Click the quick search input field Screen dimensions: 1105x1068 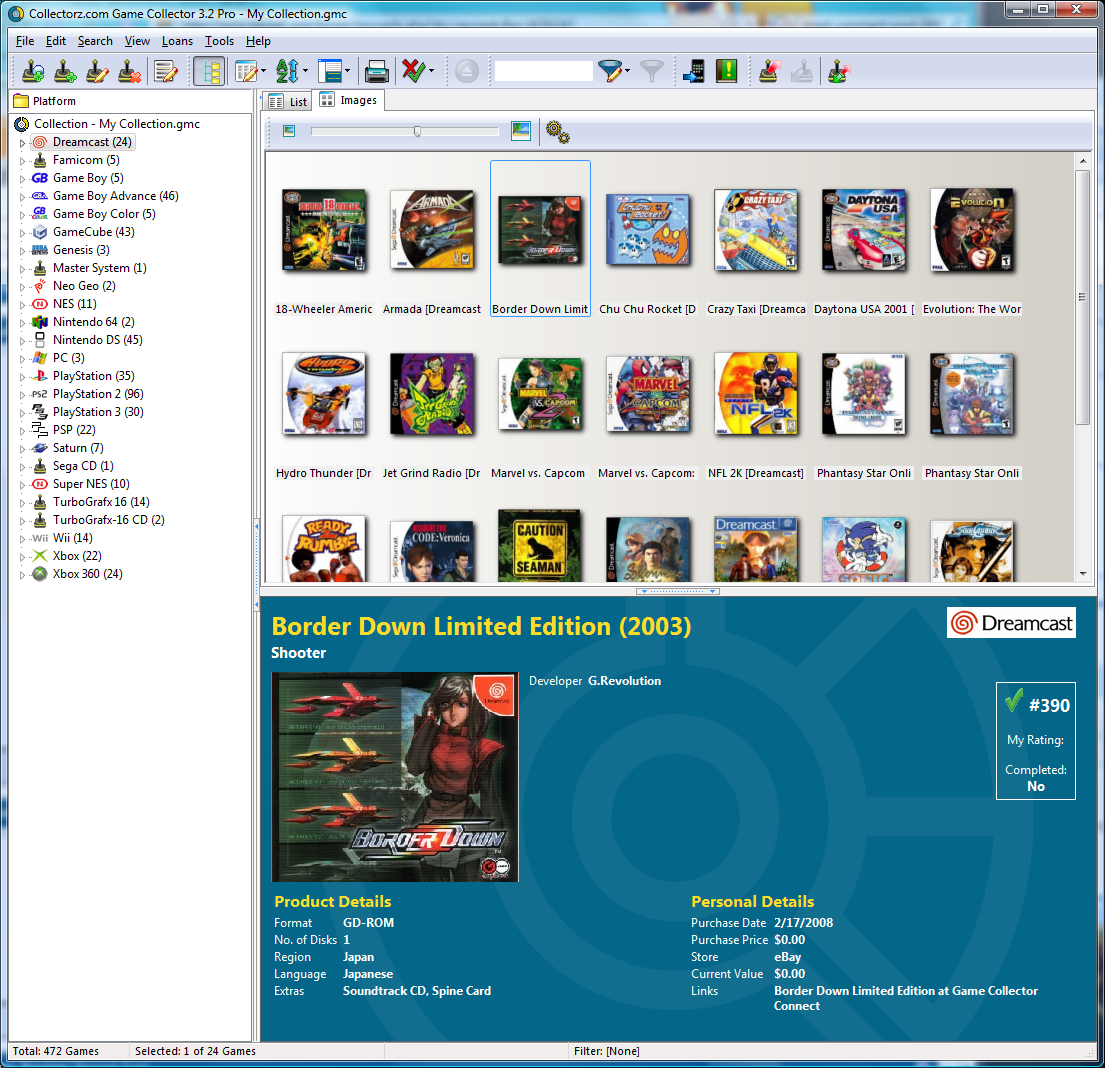click(x=543, y=71)
